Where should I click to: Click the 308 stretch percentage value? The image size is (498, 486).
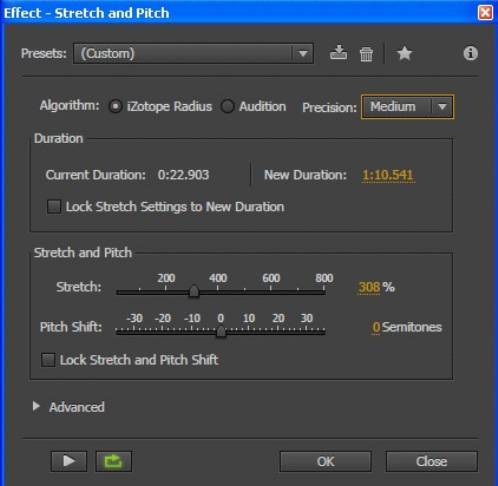pos(369,287)
